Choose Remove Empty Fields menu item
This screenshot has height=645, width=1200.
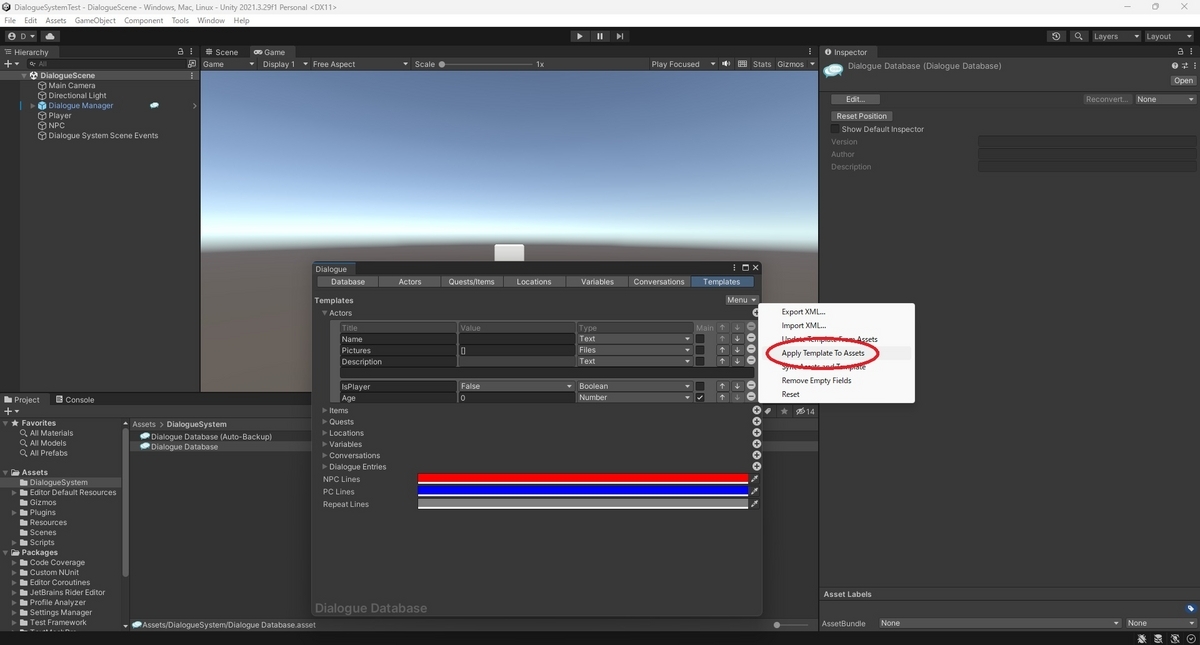(817, 380)
